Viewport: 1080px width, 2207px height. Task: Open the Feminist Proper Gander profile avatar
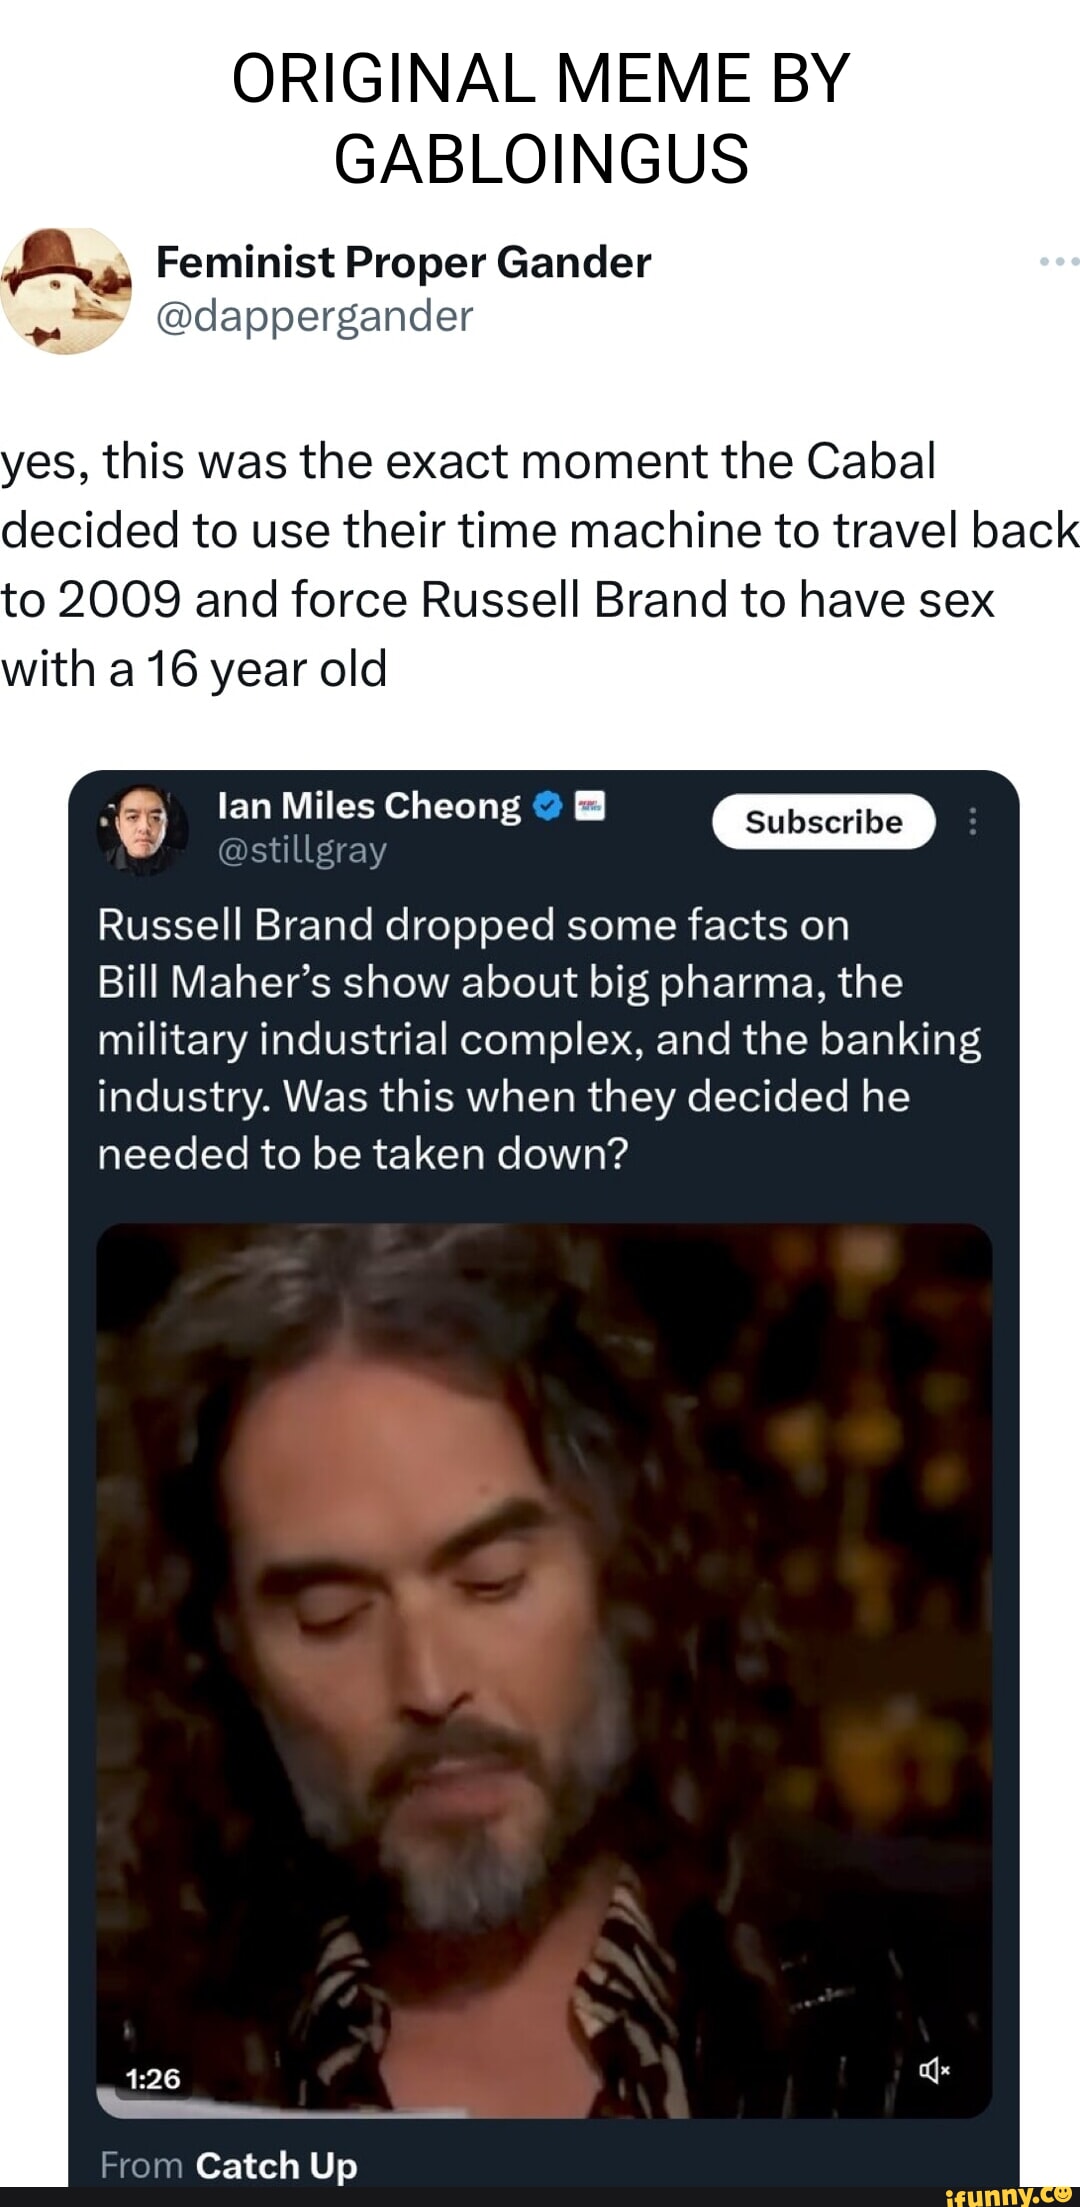66,291
